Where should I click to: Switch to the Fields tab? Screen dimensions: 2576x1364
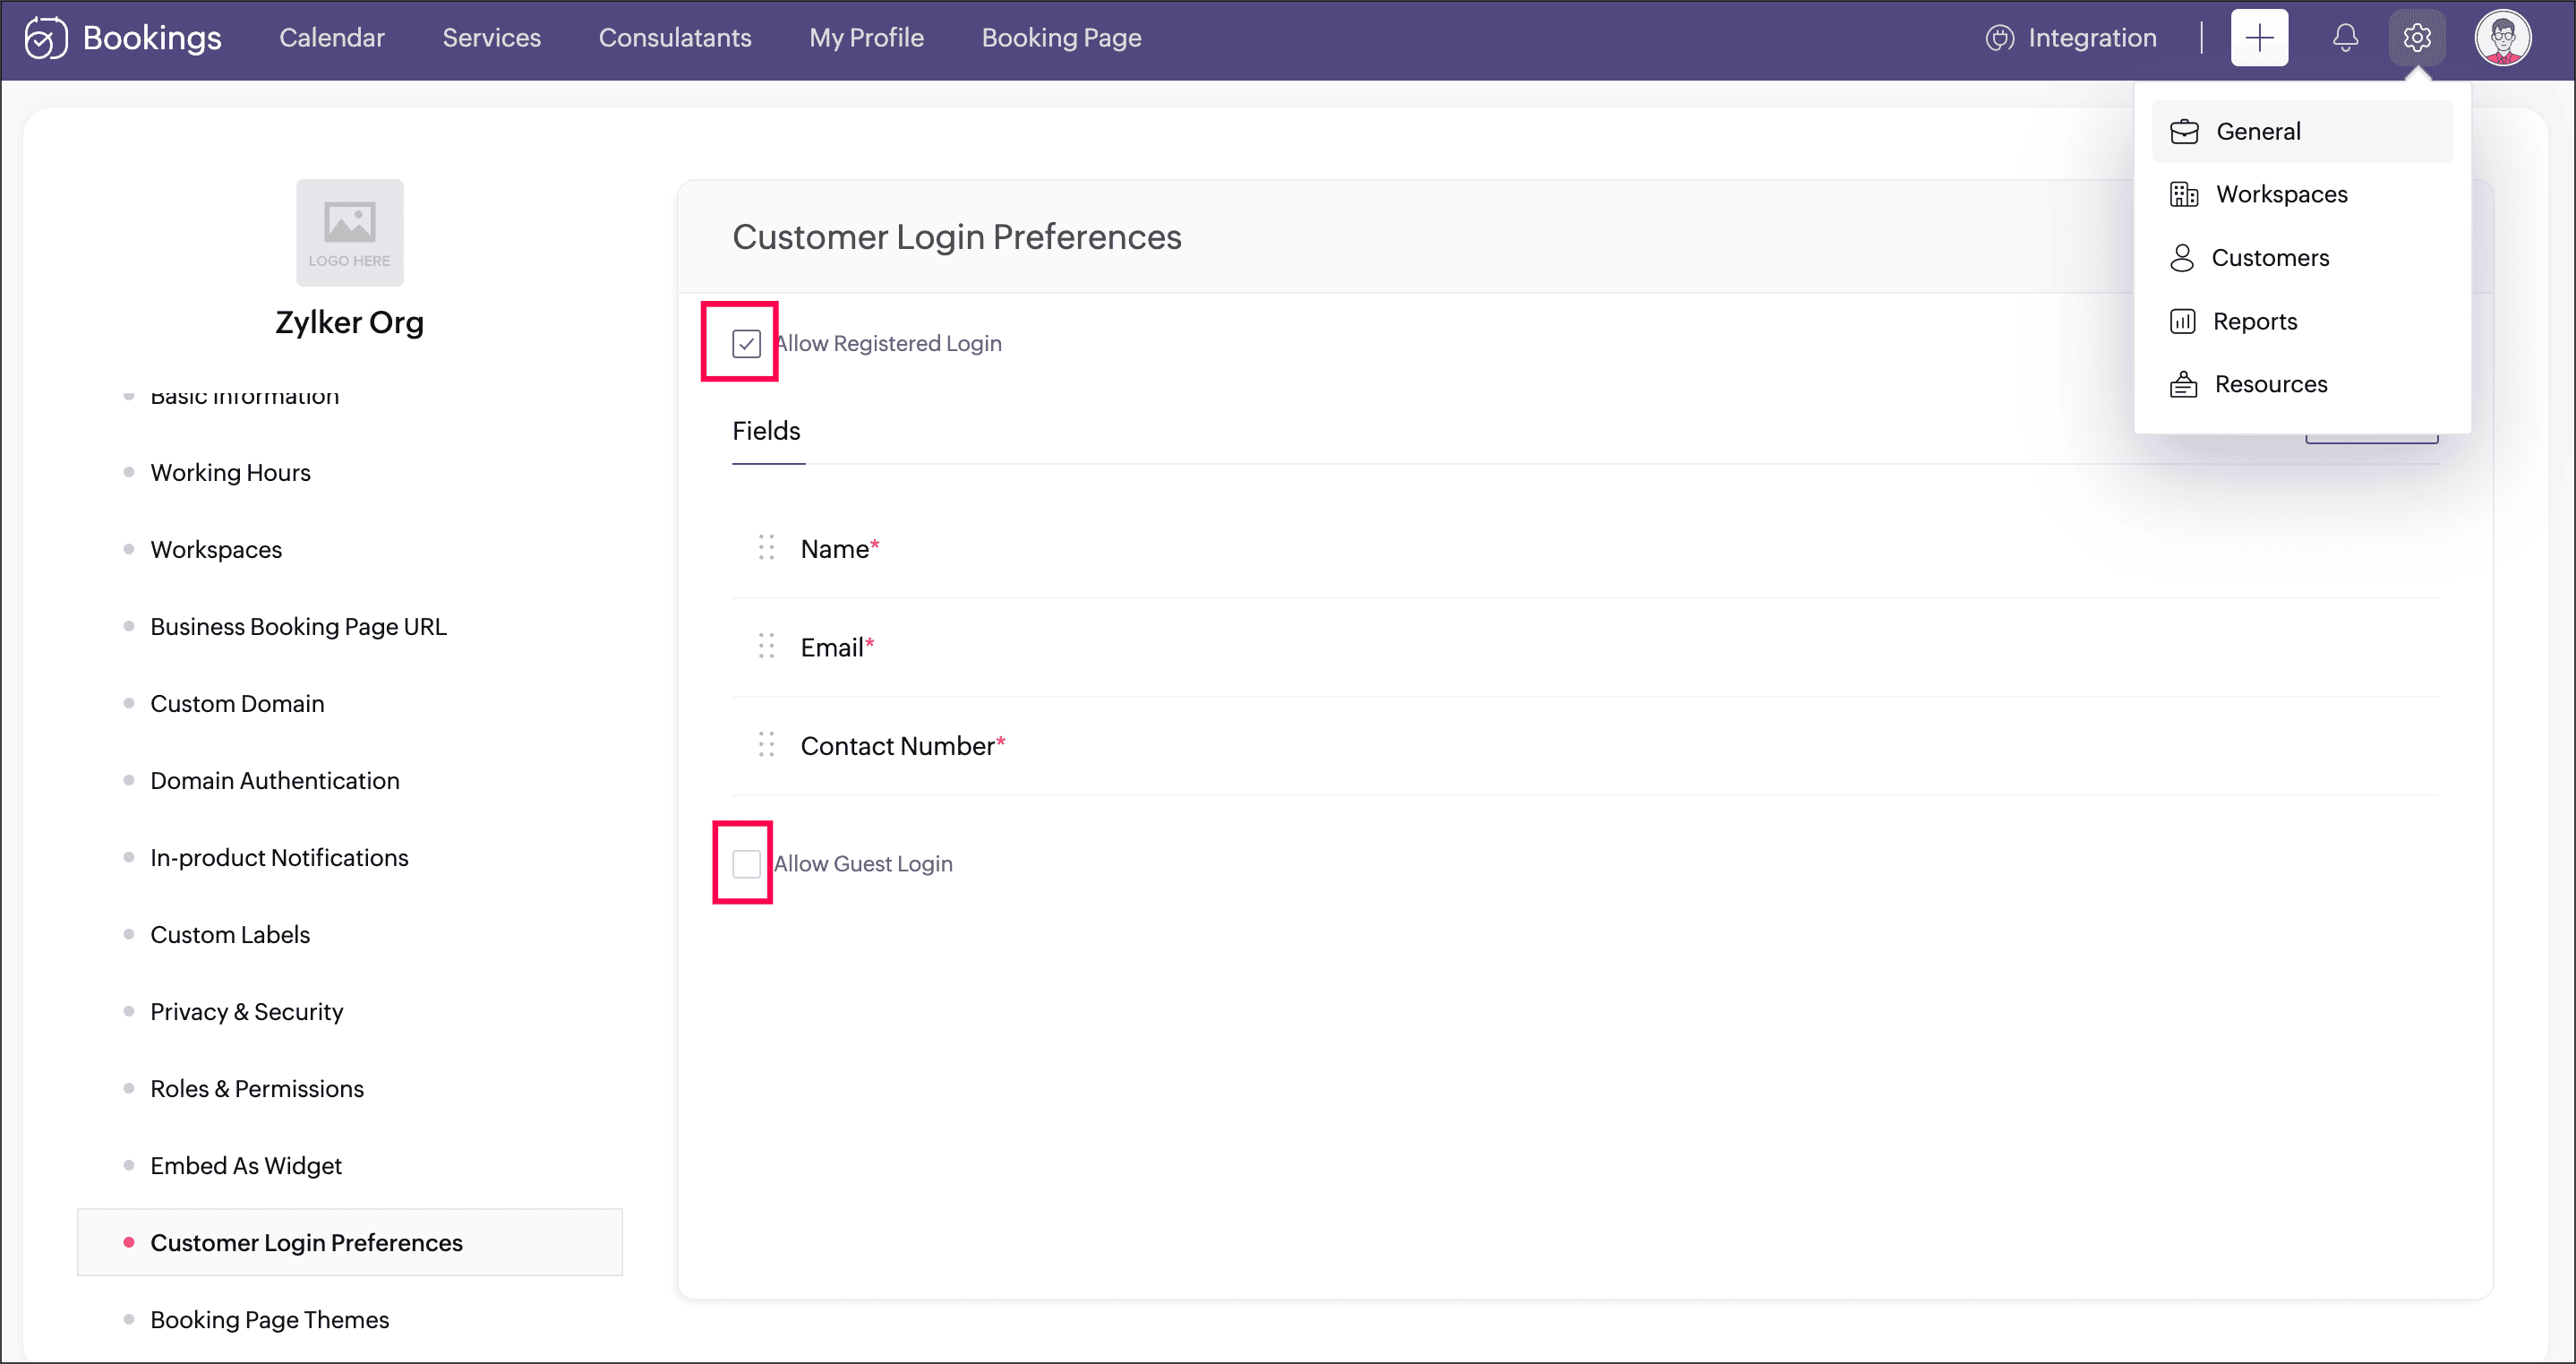coord(766,431)
